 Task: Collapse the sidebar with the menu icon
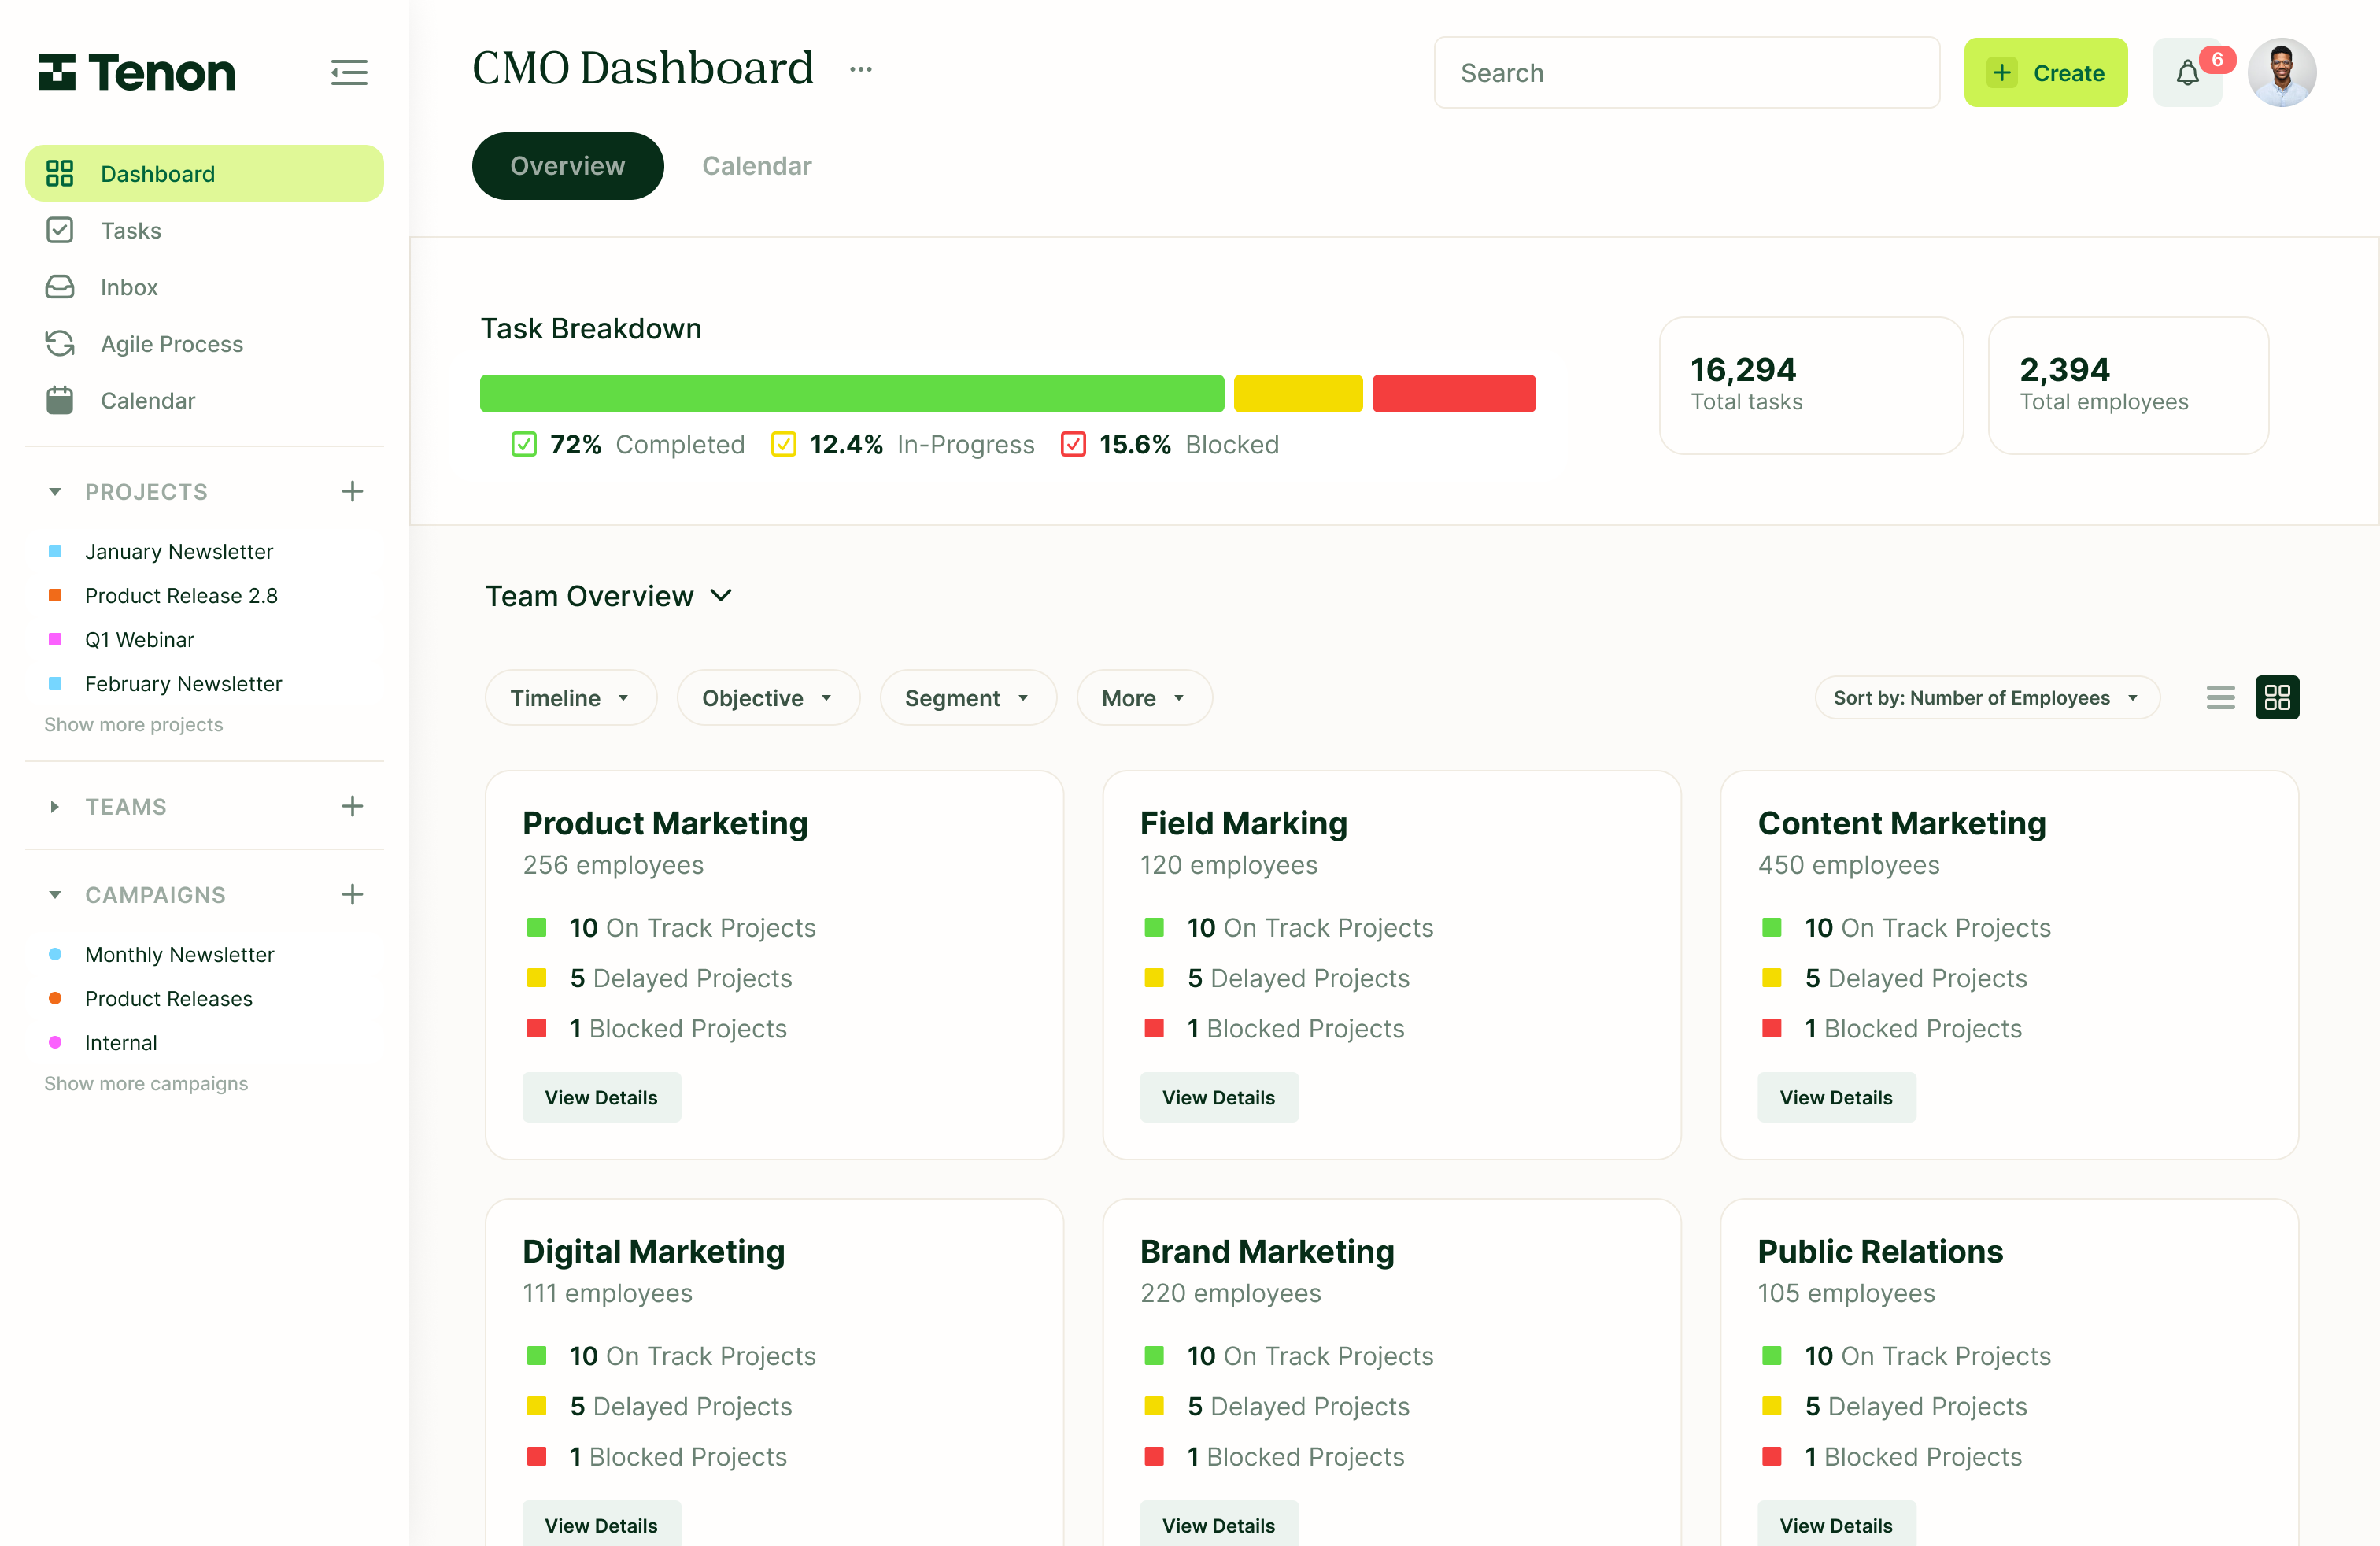[x=349, y=72]
